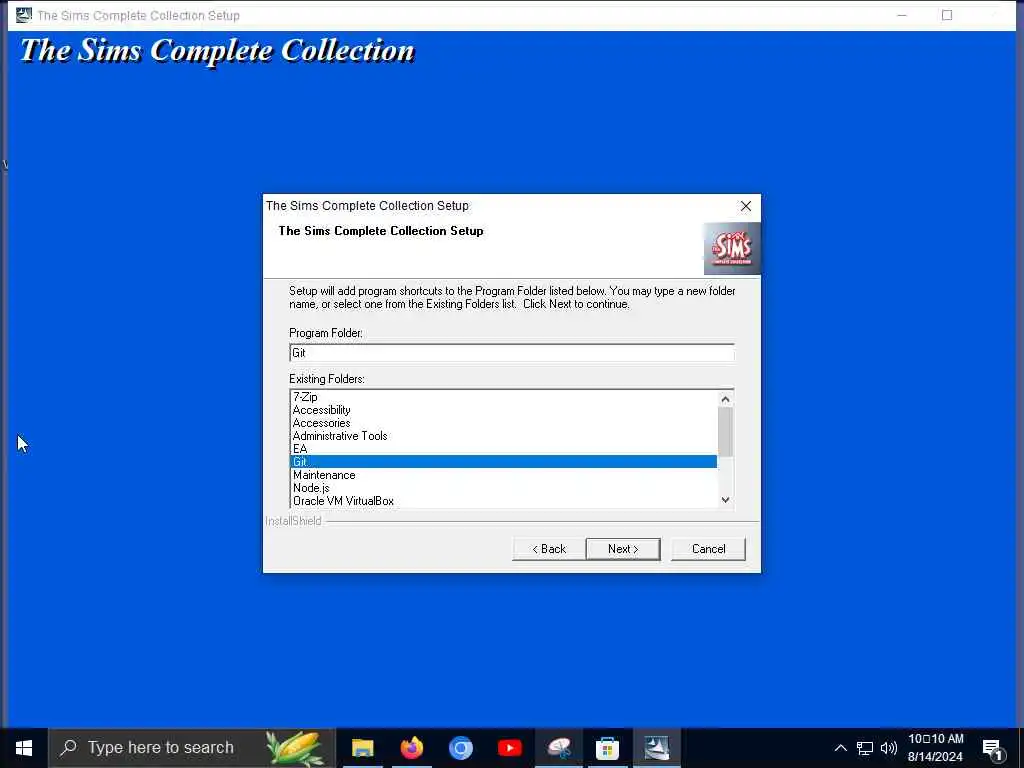Open the clock and date flyout

(935, 748)
